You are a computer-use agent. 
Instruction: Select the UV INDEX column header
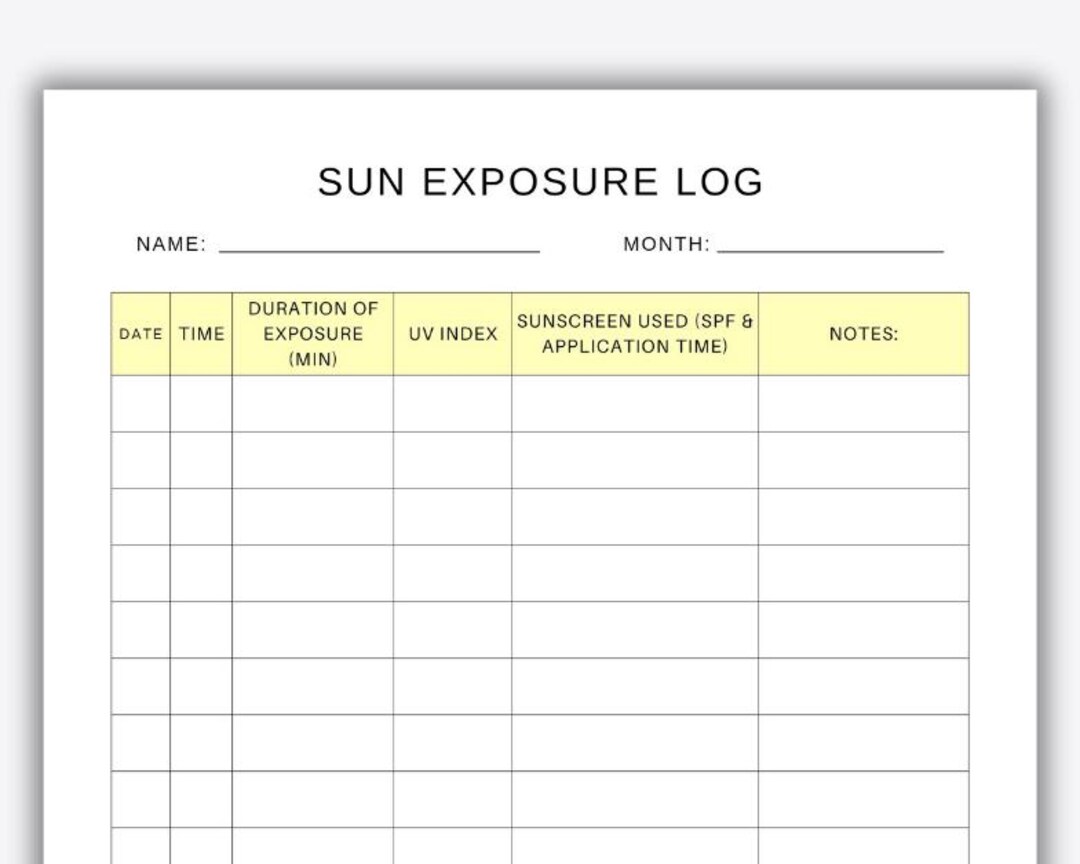[452, 334]
